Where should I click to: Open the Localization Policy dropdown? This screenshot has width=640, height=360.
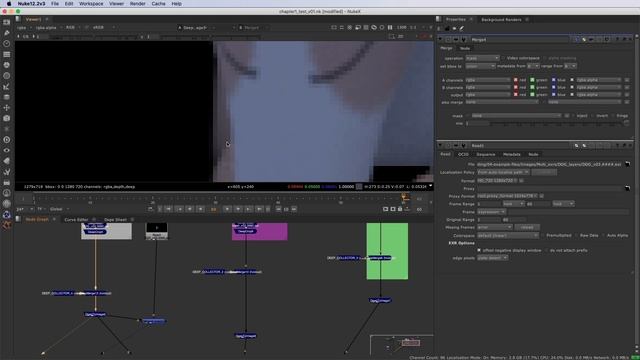[503, 172]
